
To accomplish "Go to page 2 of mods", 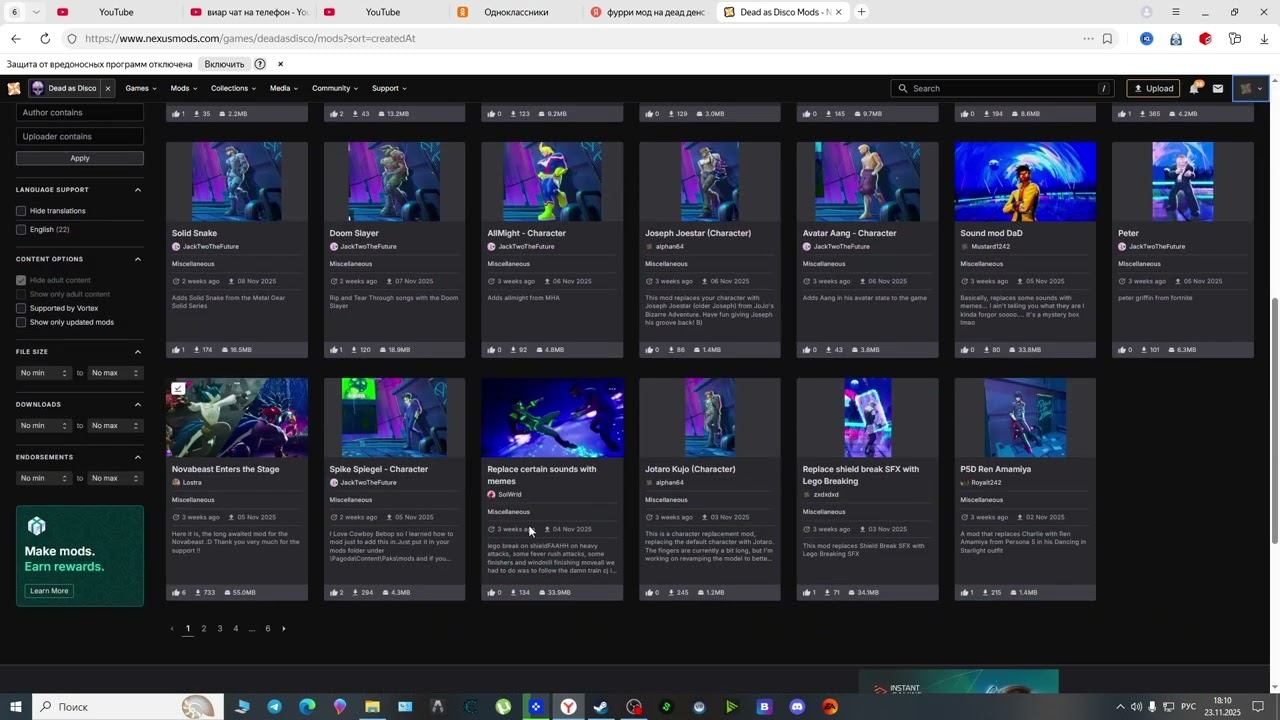I will [x=204, y=629].
